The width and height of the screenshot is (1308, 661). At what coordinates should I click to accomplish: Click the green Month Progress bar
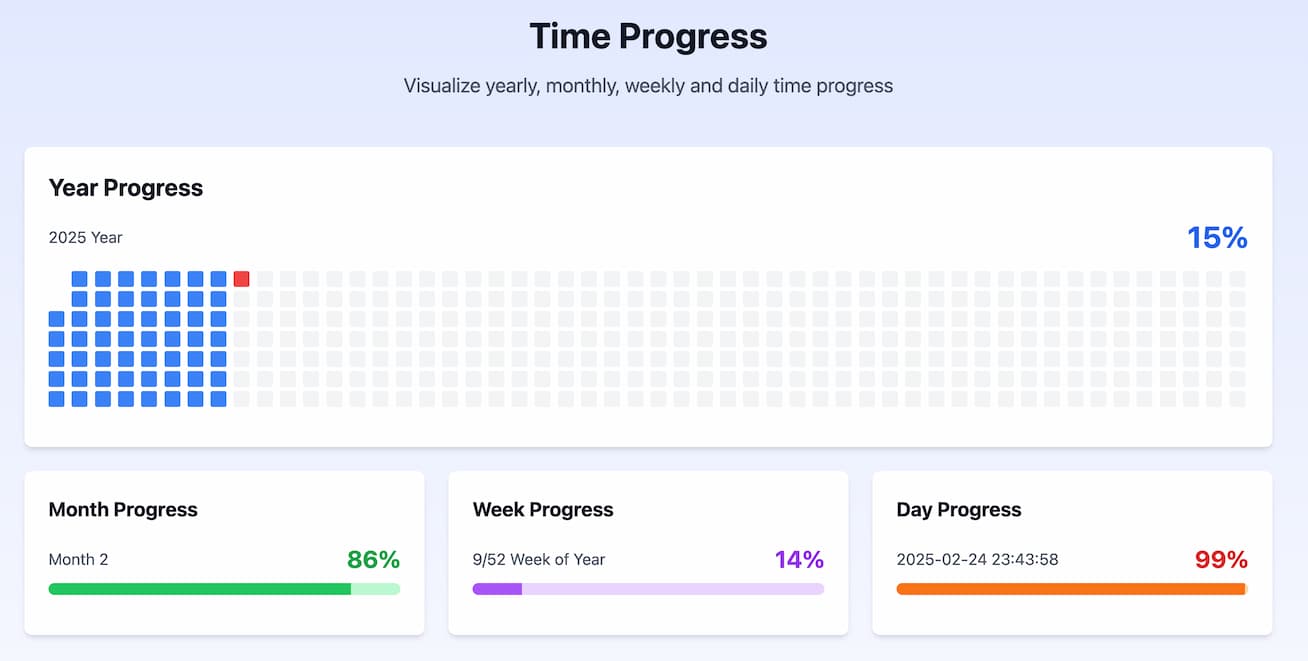click(x=200, y=589)
